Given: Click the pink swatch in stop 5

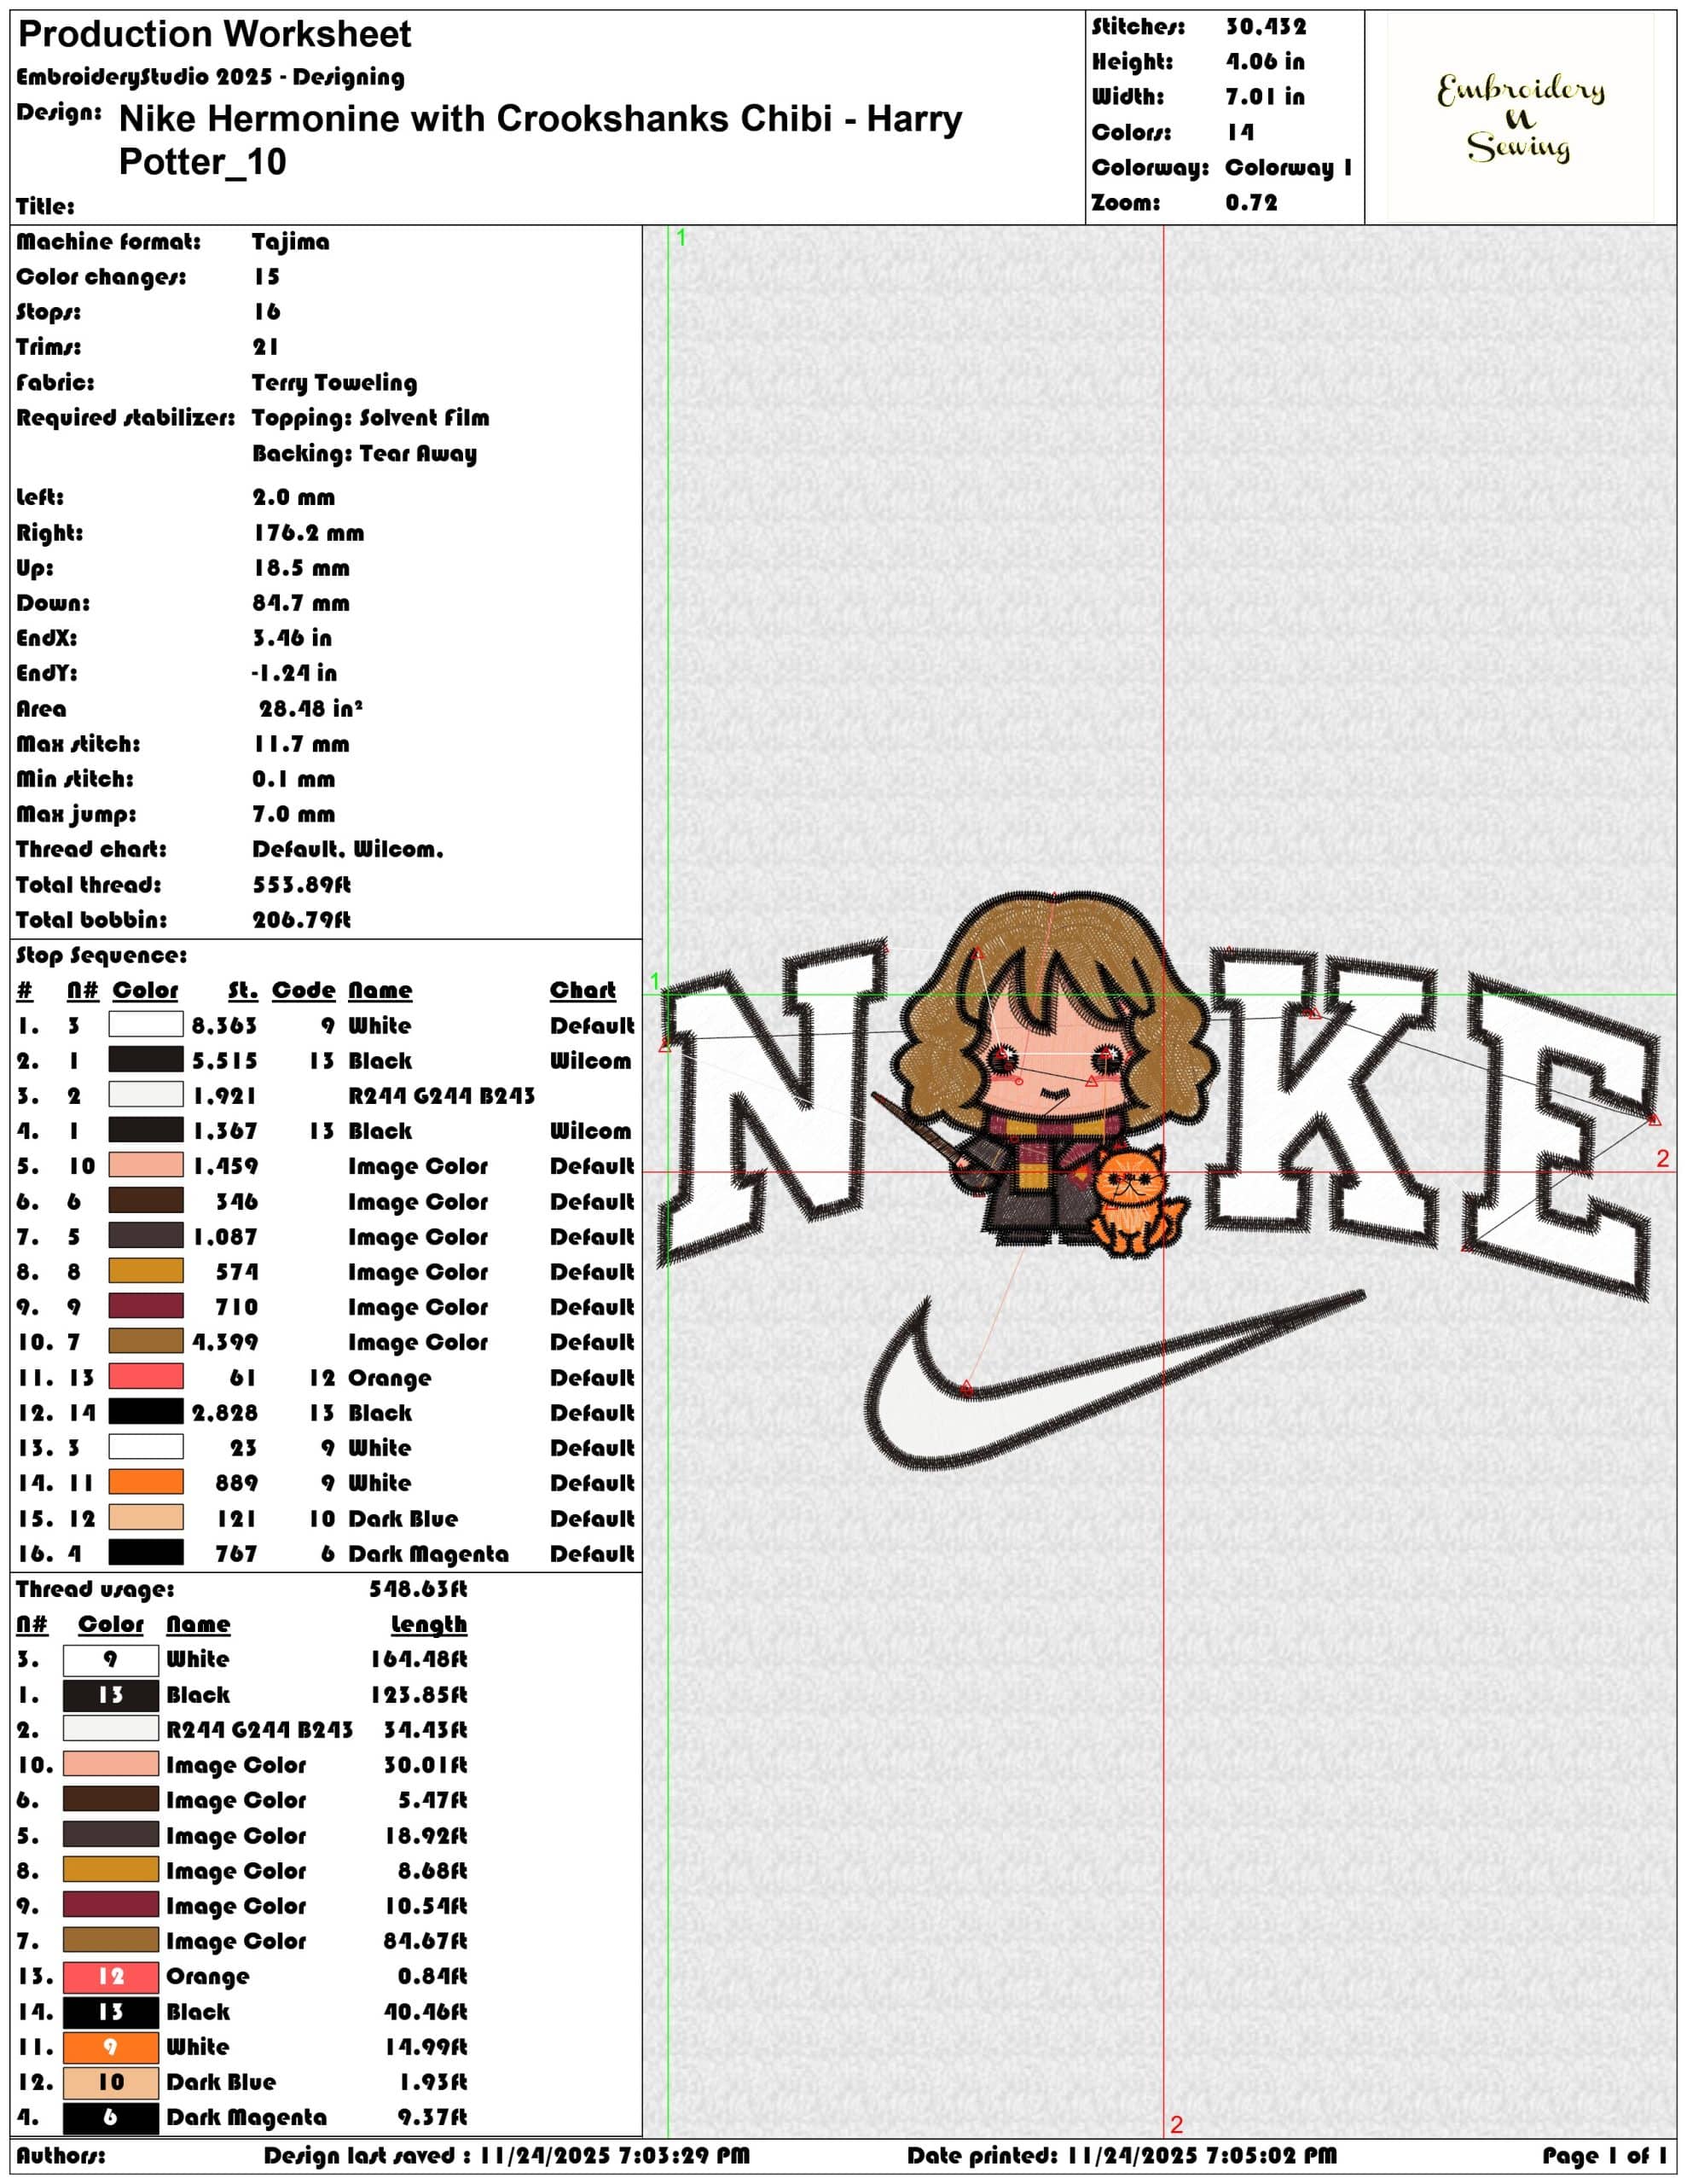Looking at the screenshot, I should [x=146, y=1165].
